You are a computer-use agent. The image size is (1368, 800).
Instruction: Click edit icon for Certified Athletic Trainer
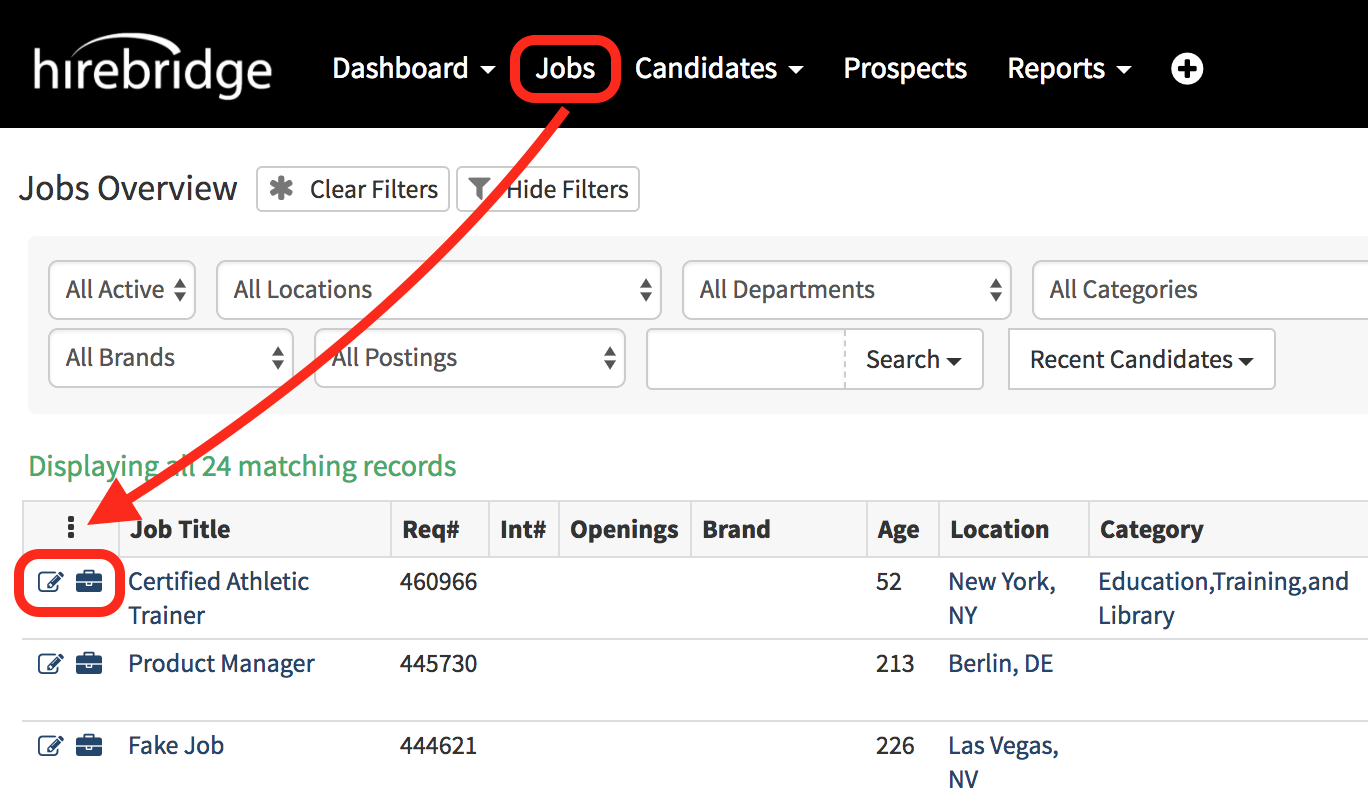[50, 582]
